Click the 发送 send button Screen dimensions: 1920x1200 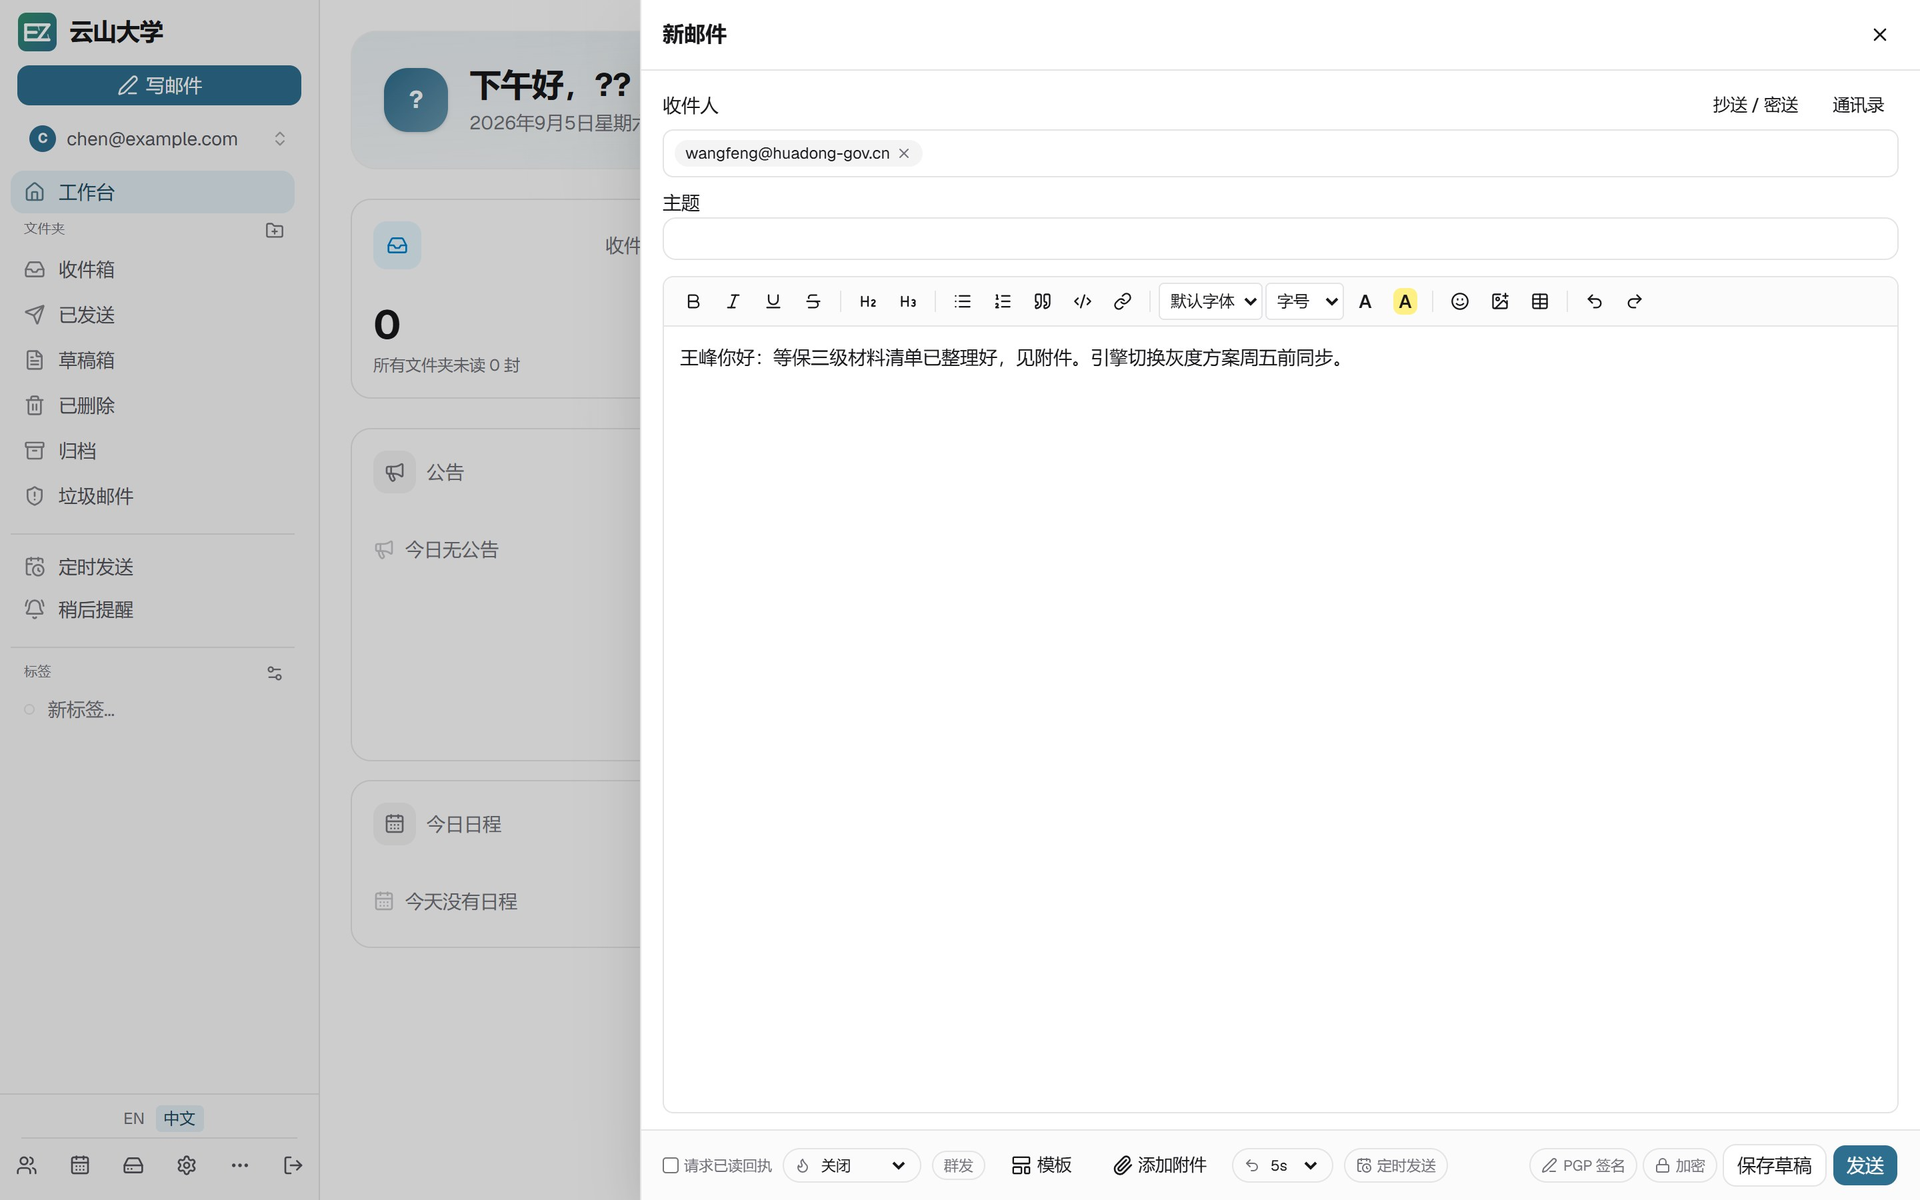coord(1865,1166)
